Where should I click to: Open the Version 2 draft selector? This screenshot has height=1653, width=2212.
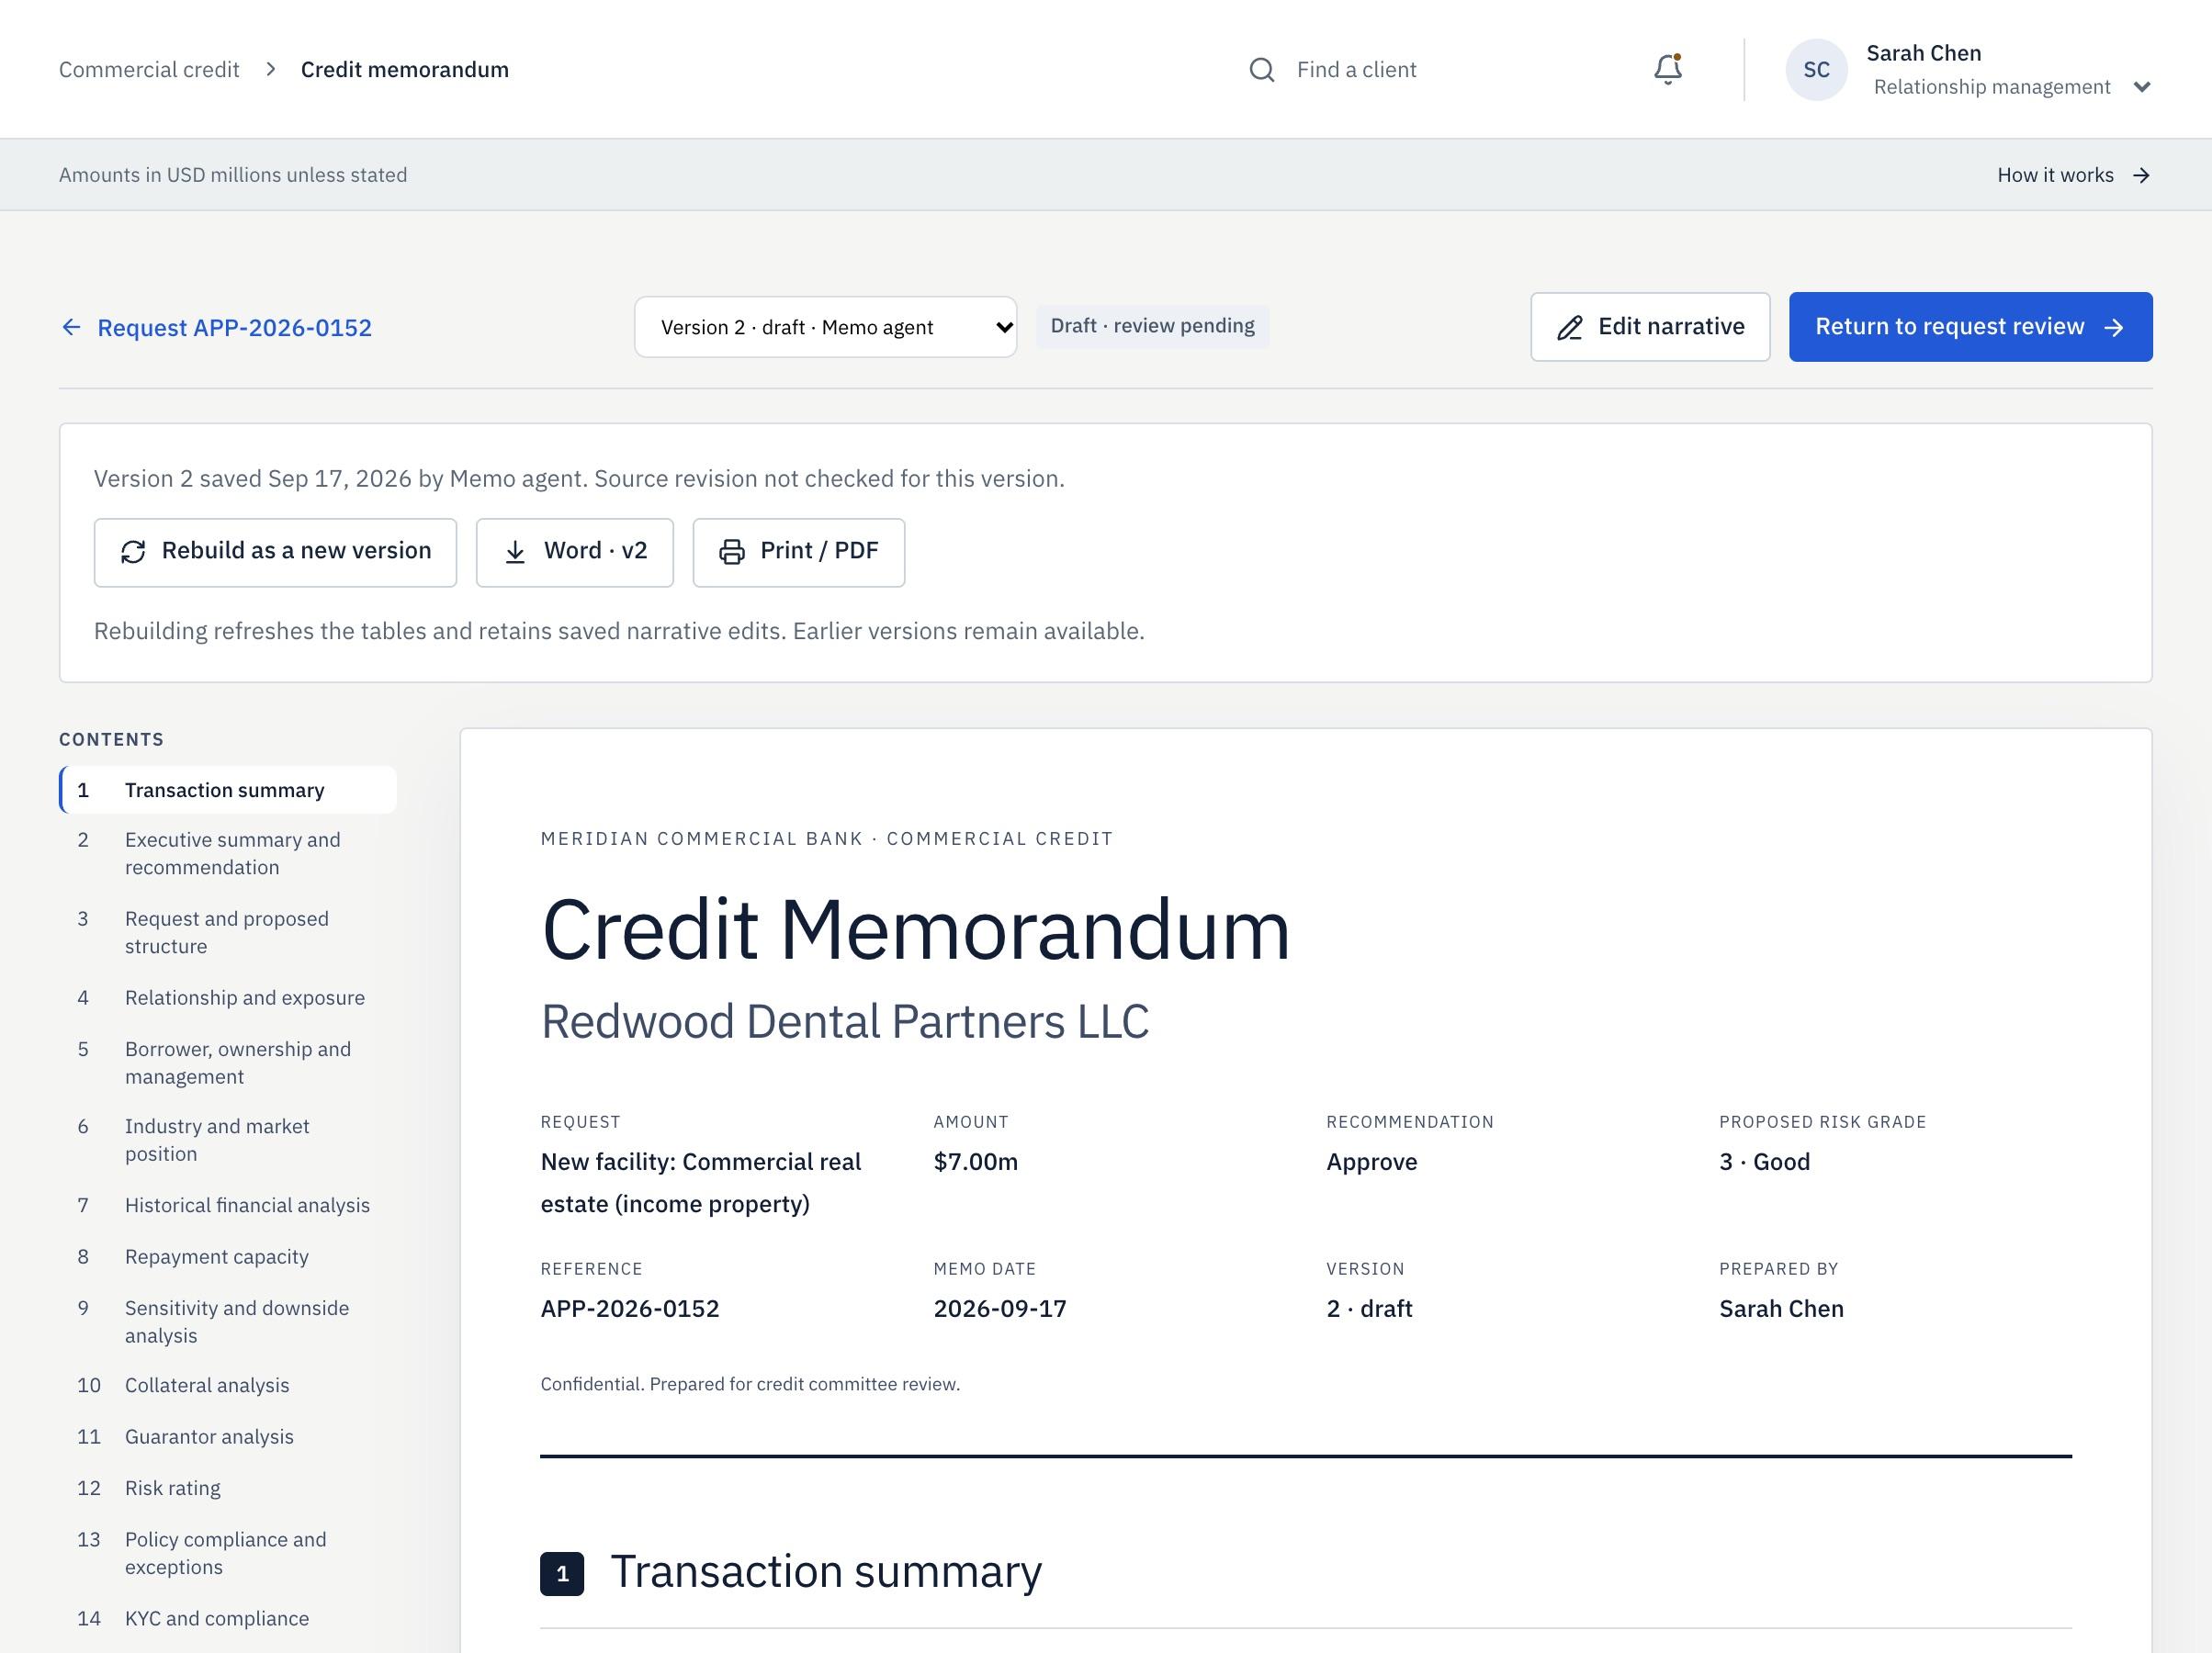click(x=826, y=327)
